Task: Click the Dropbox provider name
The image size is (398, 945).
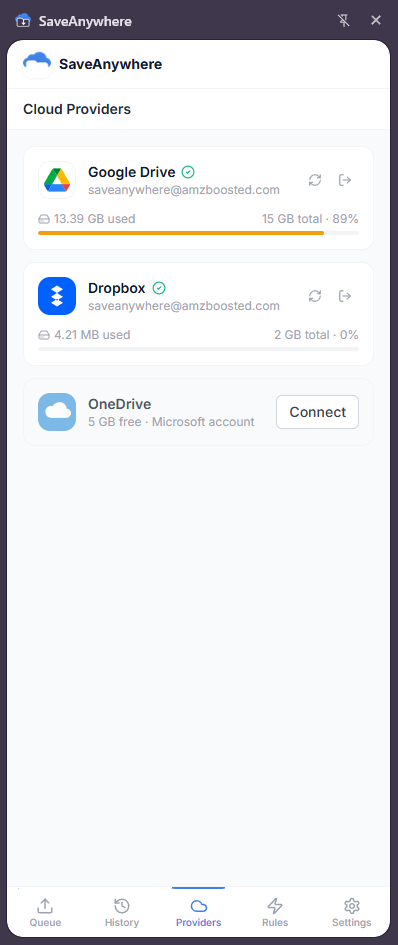Action: 117,288
